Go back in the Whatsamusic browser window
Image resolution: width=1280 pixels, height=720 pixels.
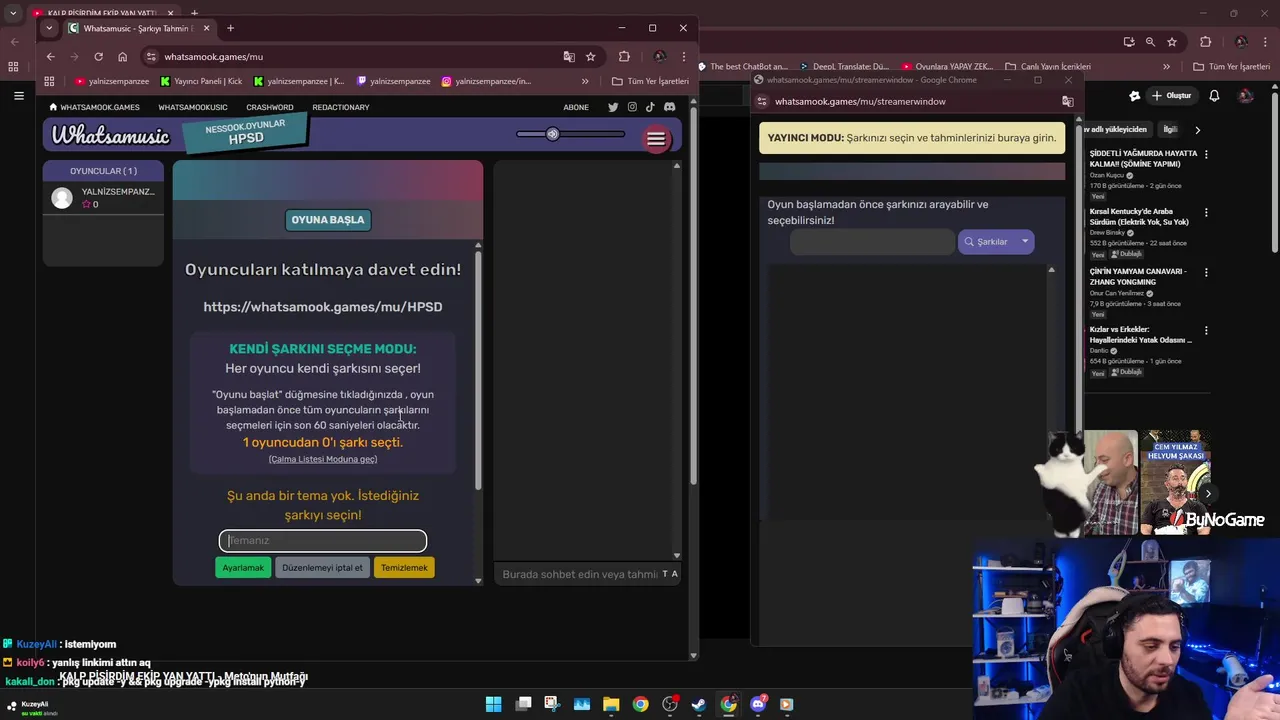[51, 57]
